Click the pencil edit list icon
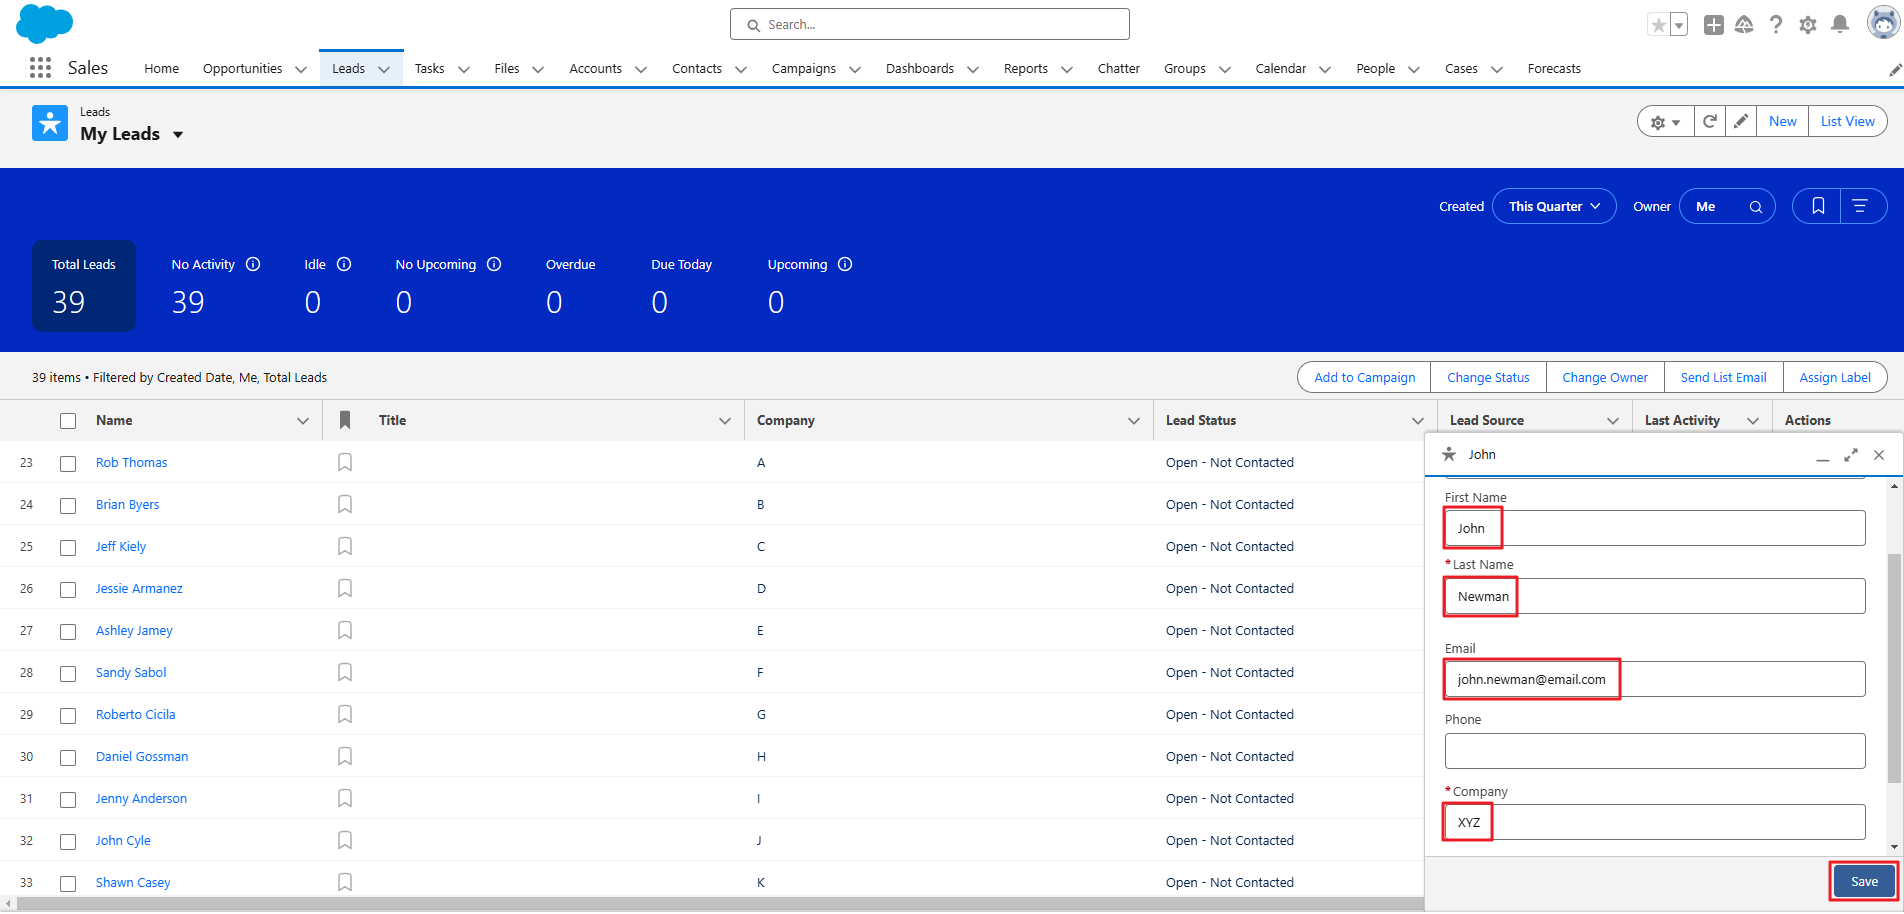 [1741, 122]
